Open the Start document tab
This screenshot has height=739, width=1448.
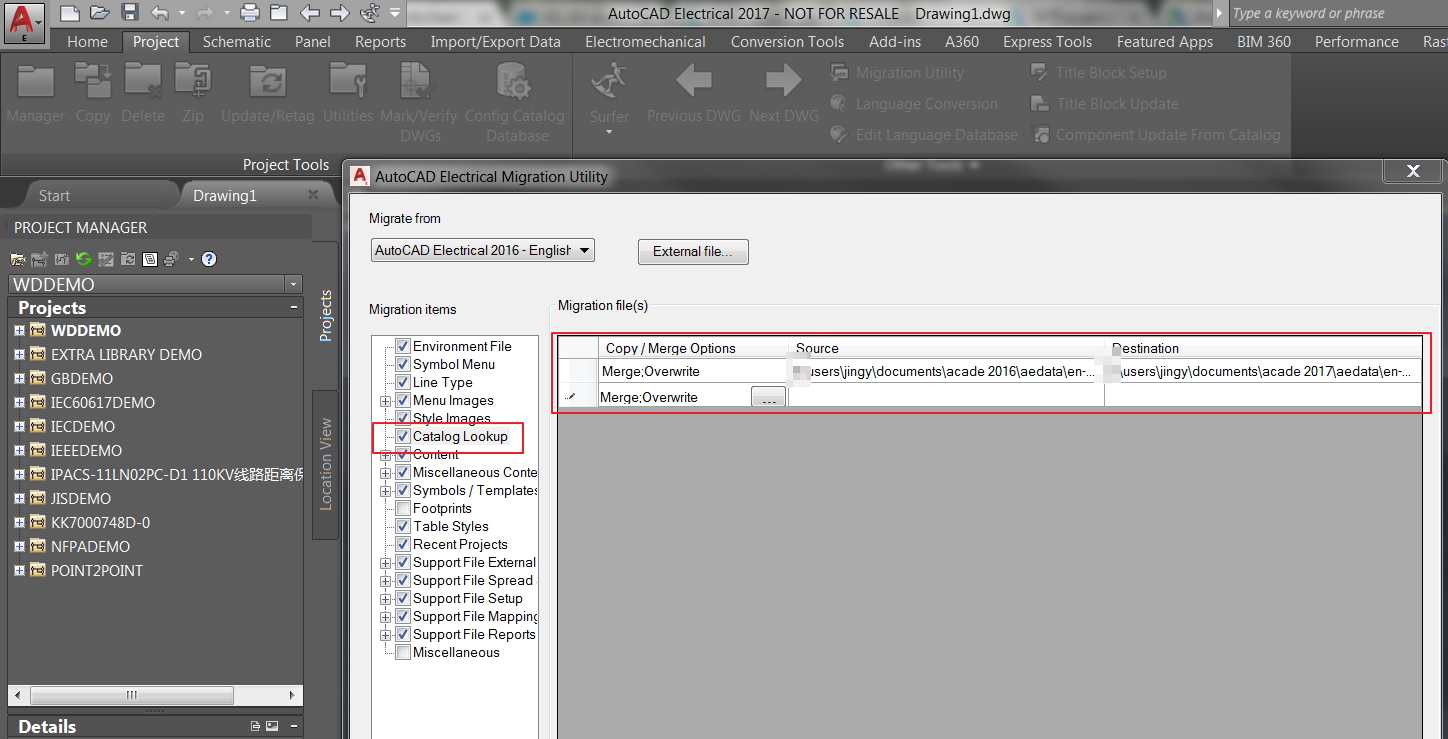click(54, 195)
